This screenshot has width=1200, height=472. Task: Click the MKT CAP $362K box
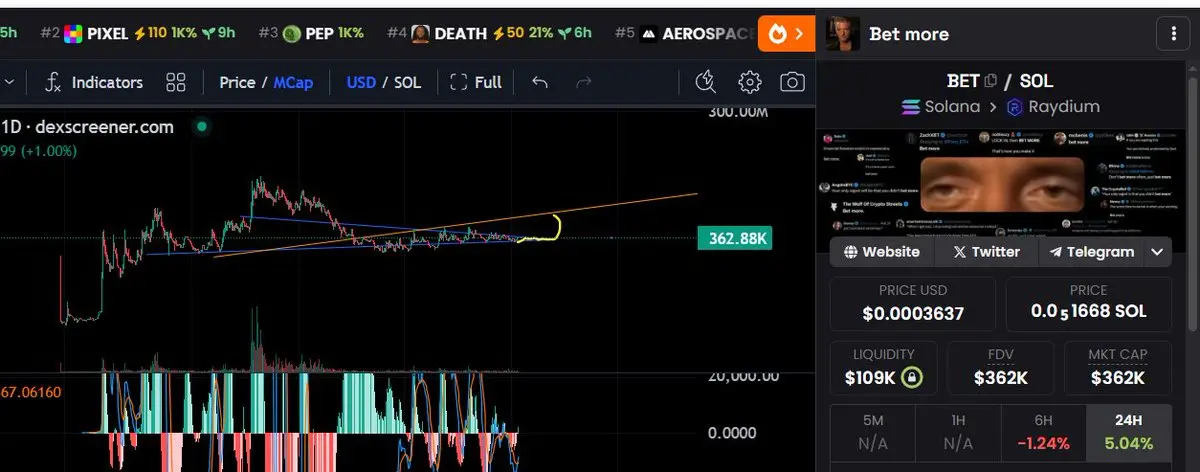click(x=1117, y=368)
